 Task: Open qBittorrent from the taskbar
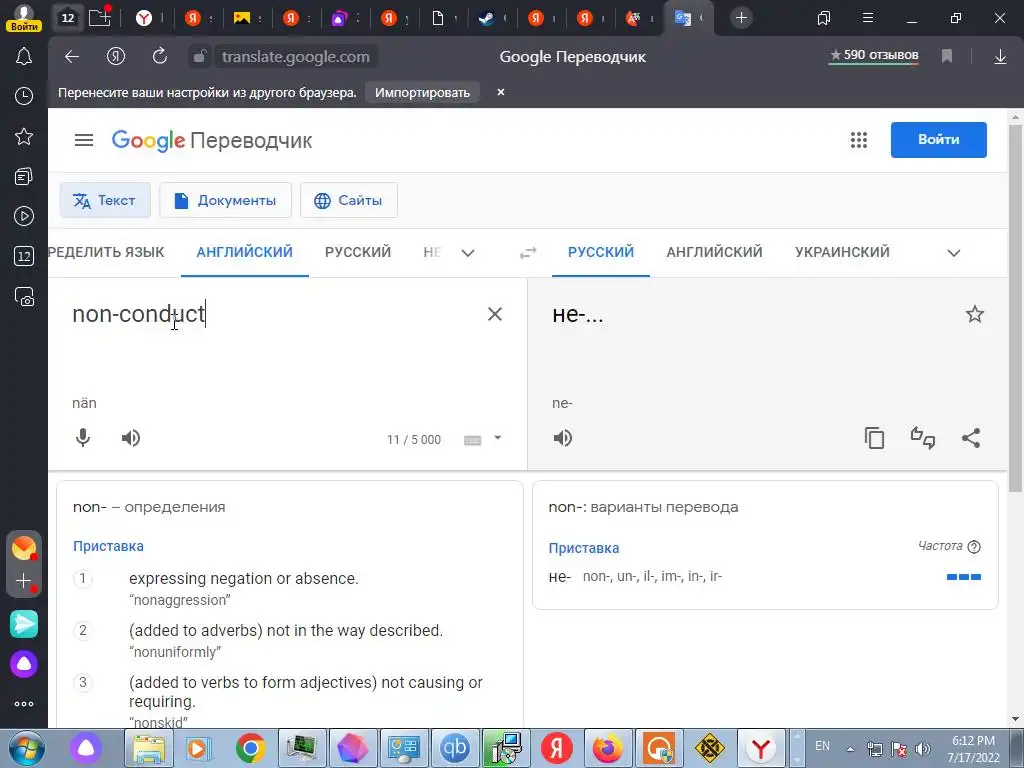(x=455, y=748)
